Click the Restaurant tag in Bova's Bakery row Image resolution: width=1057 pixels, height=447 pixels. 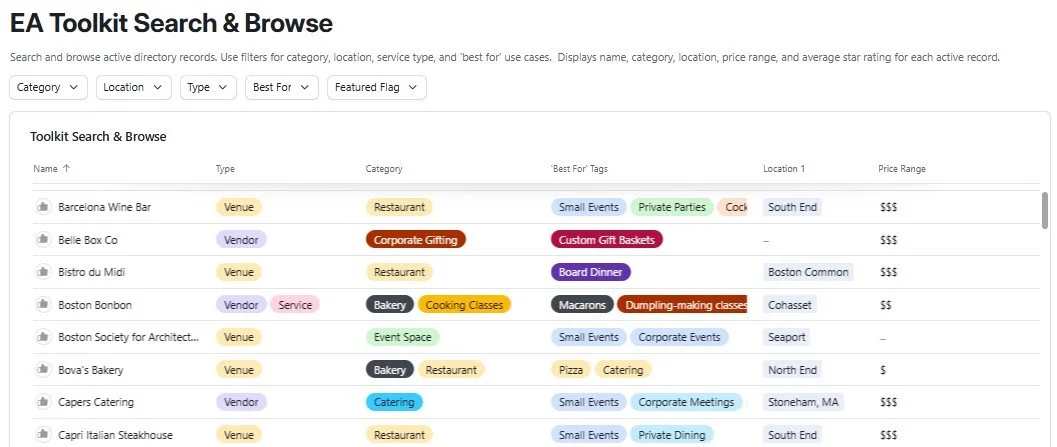(451, 369)
